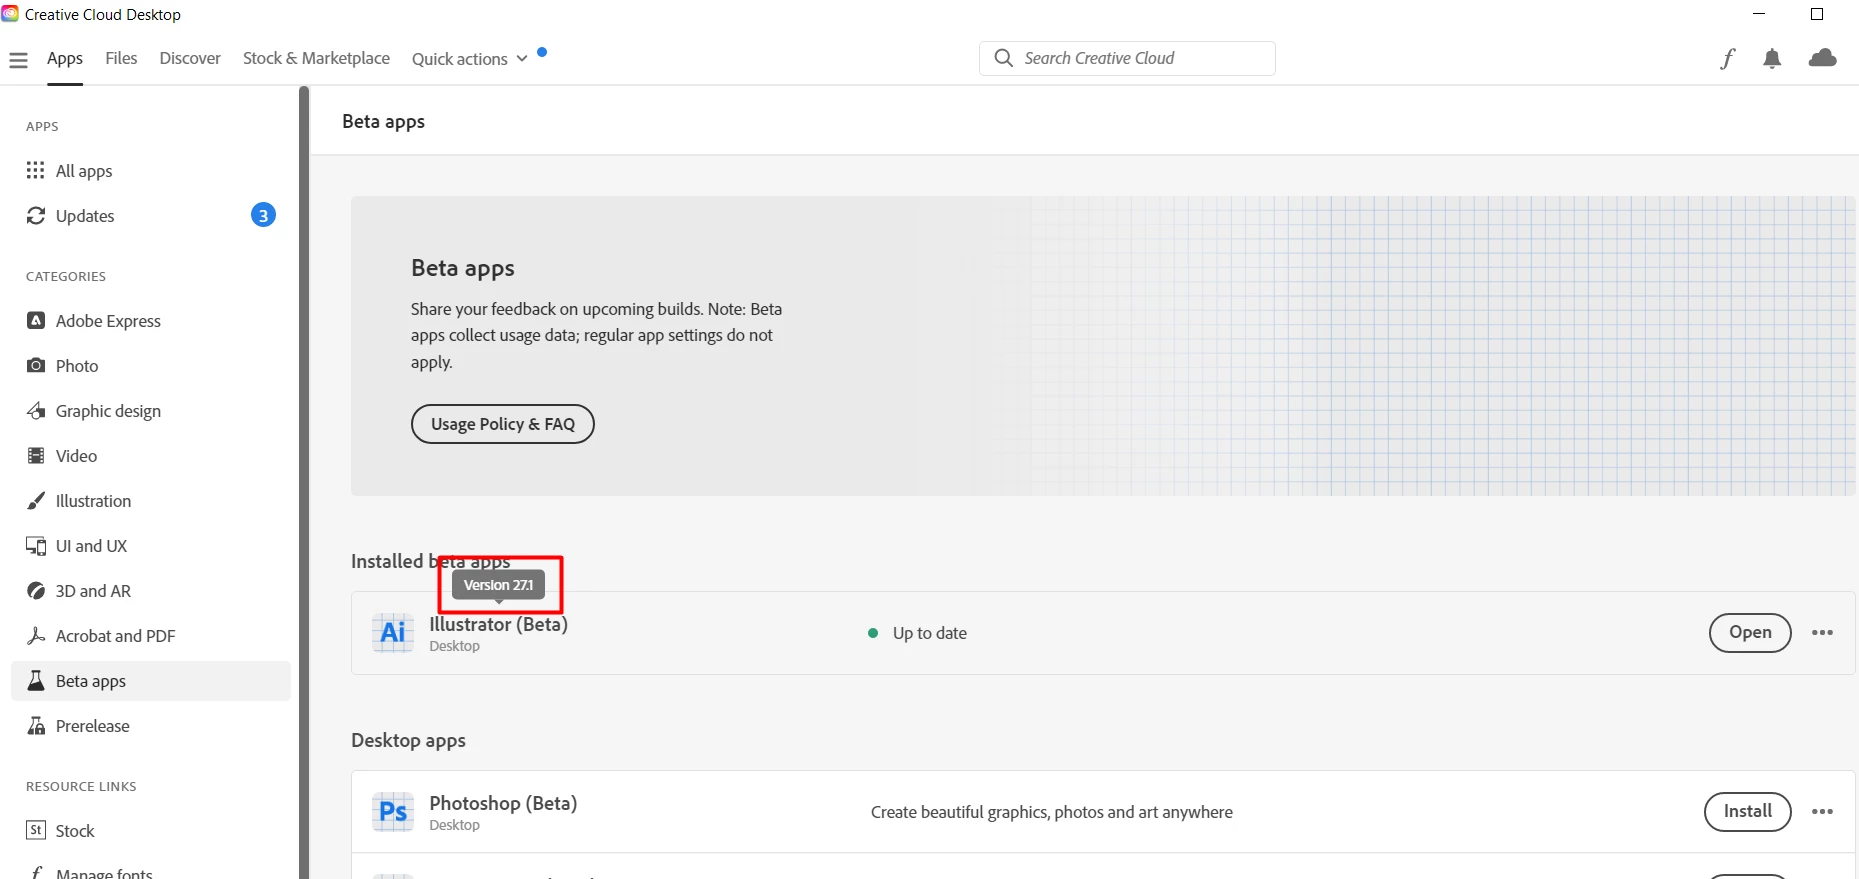Viewport: 1859px width, 879px height.
Task: Click the Video film icon
Action: [36, 455]
